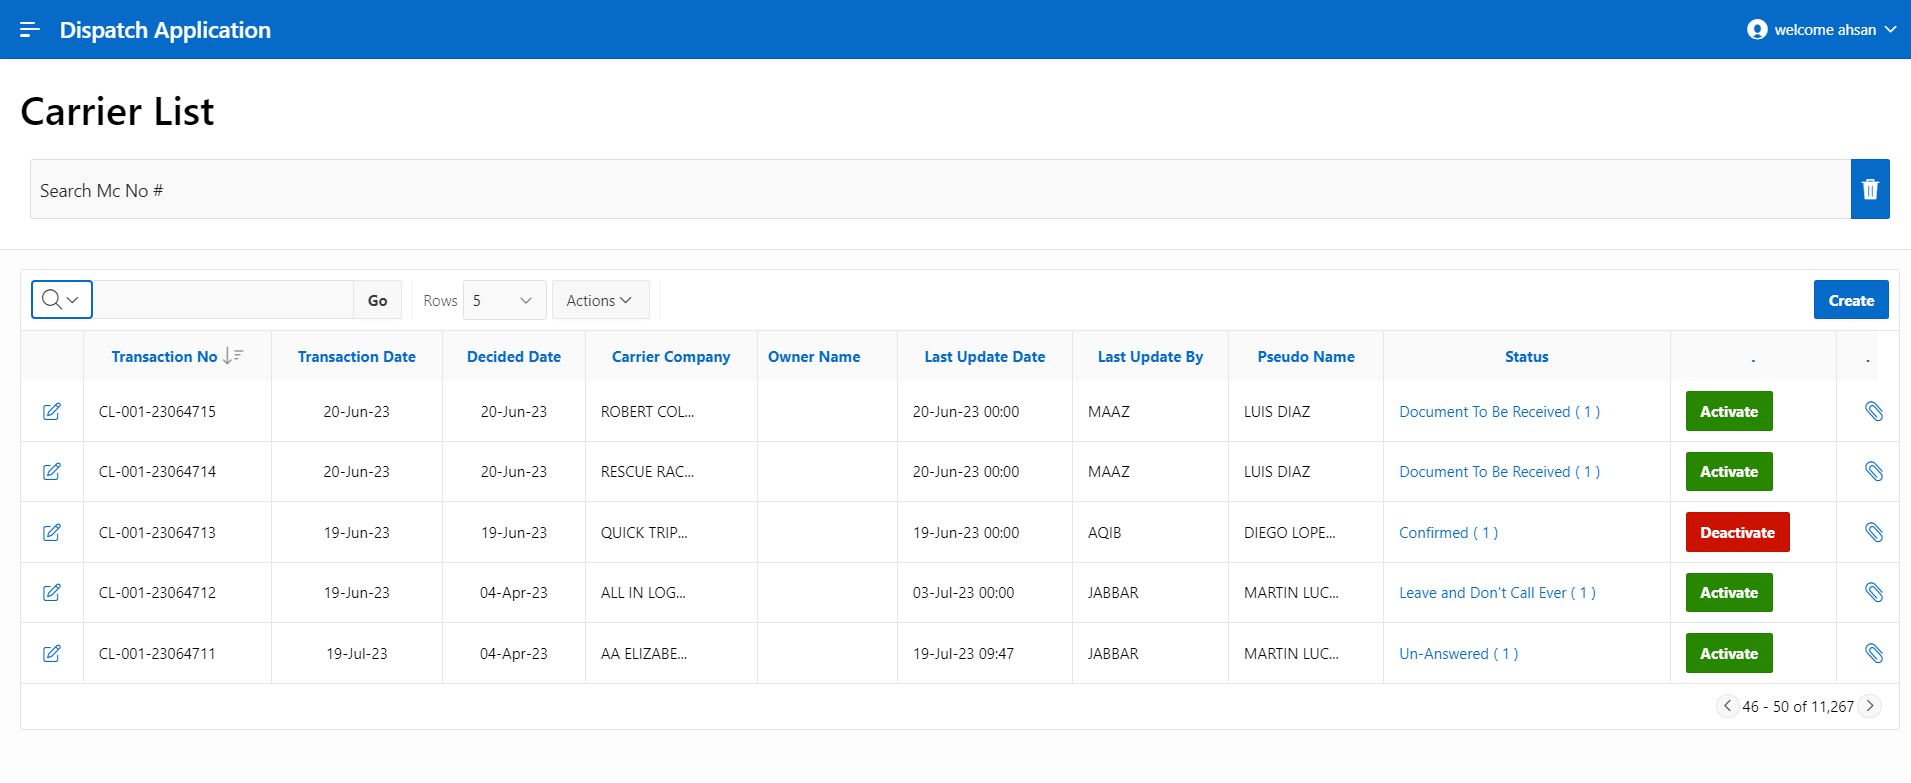Go to next page of results
Image resolution: width=1911 pixels, height=783 pixels.
(1870, 706)
